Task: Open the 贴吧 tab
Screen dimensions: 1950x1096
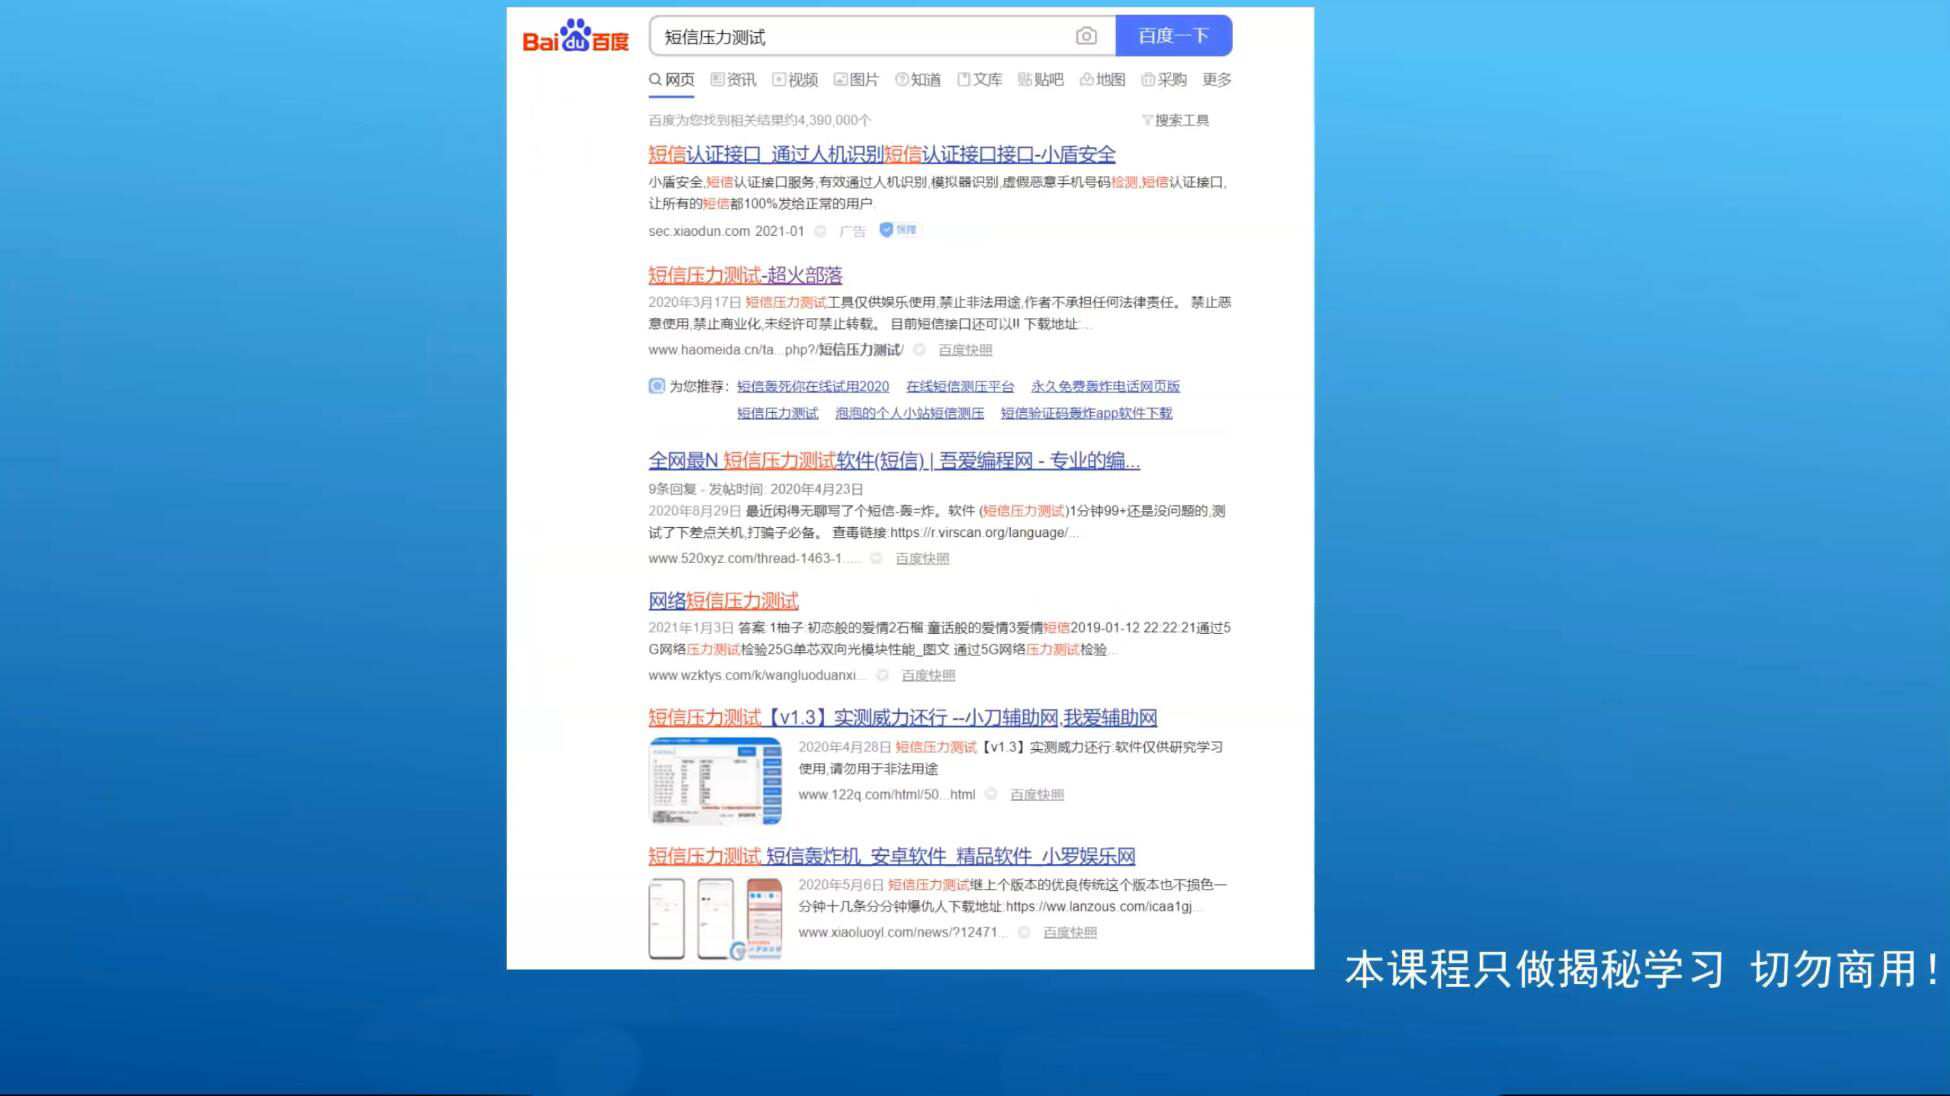Action: 1041,80
